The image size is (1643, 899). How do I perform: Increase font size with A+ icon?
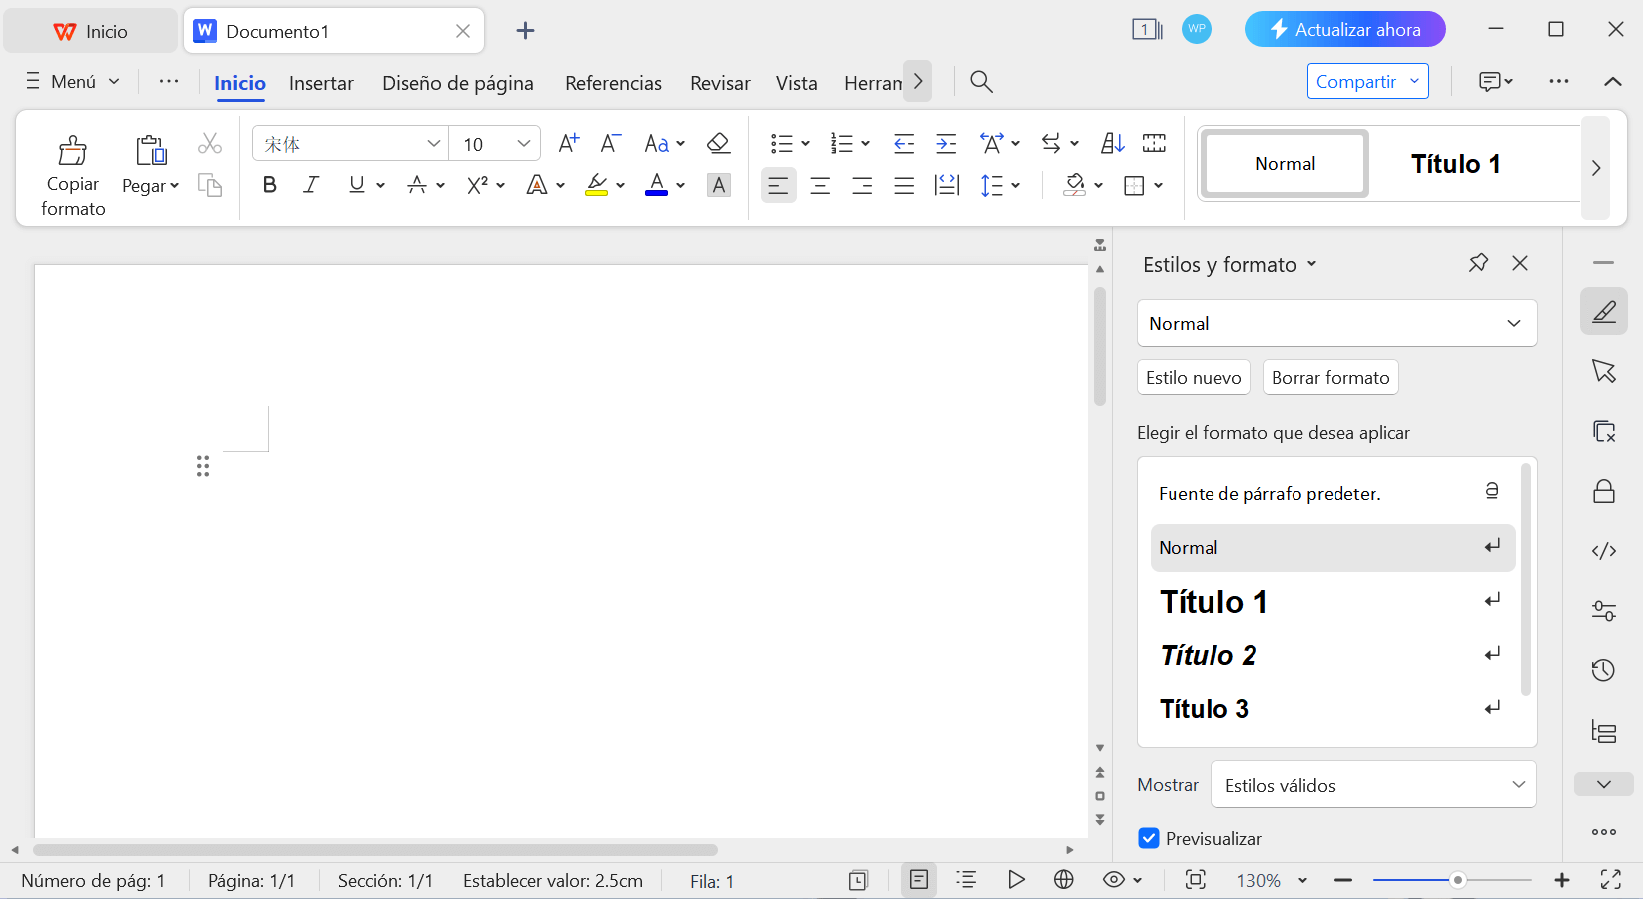pyautogui.click(x=568, y=143)
